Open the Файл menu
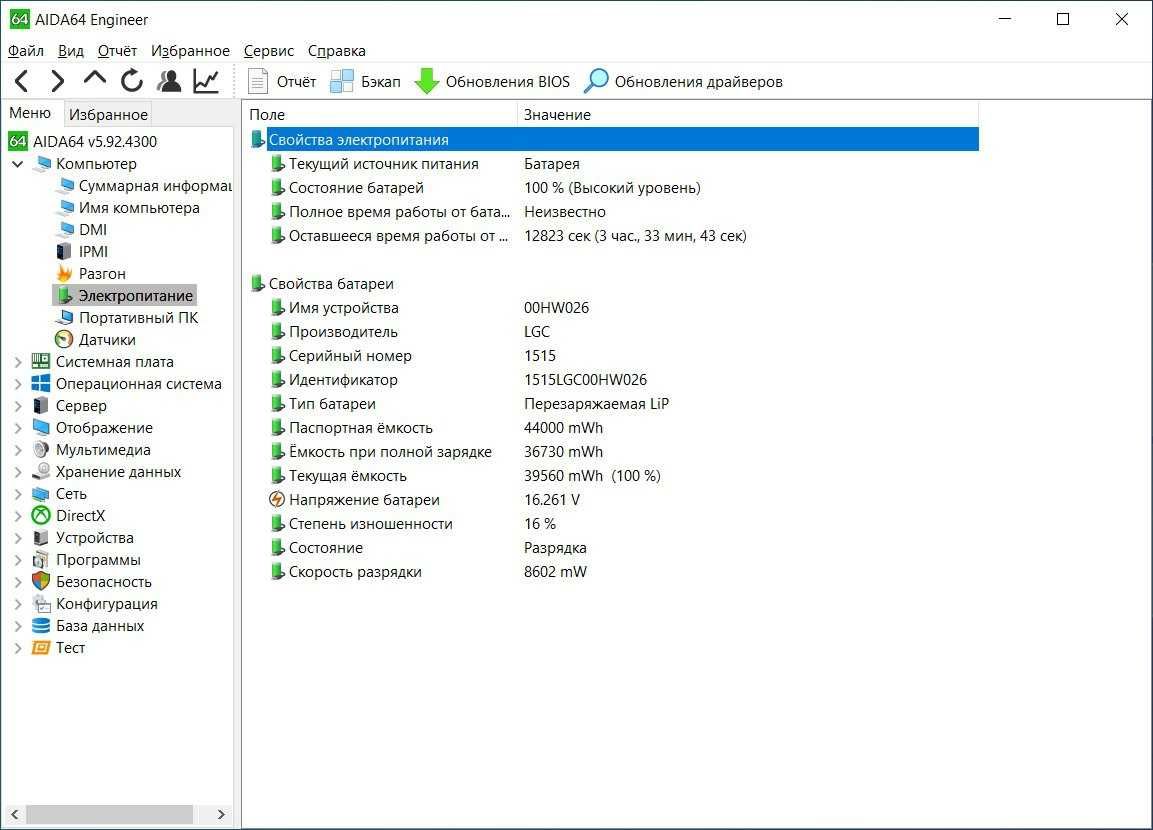 point(26,51)
